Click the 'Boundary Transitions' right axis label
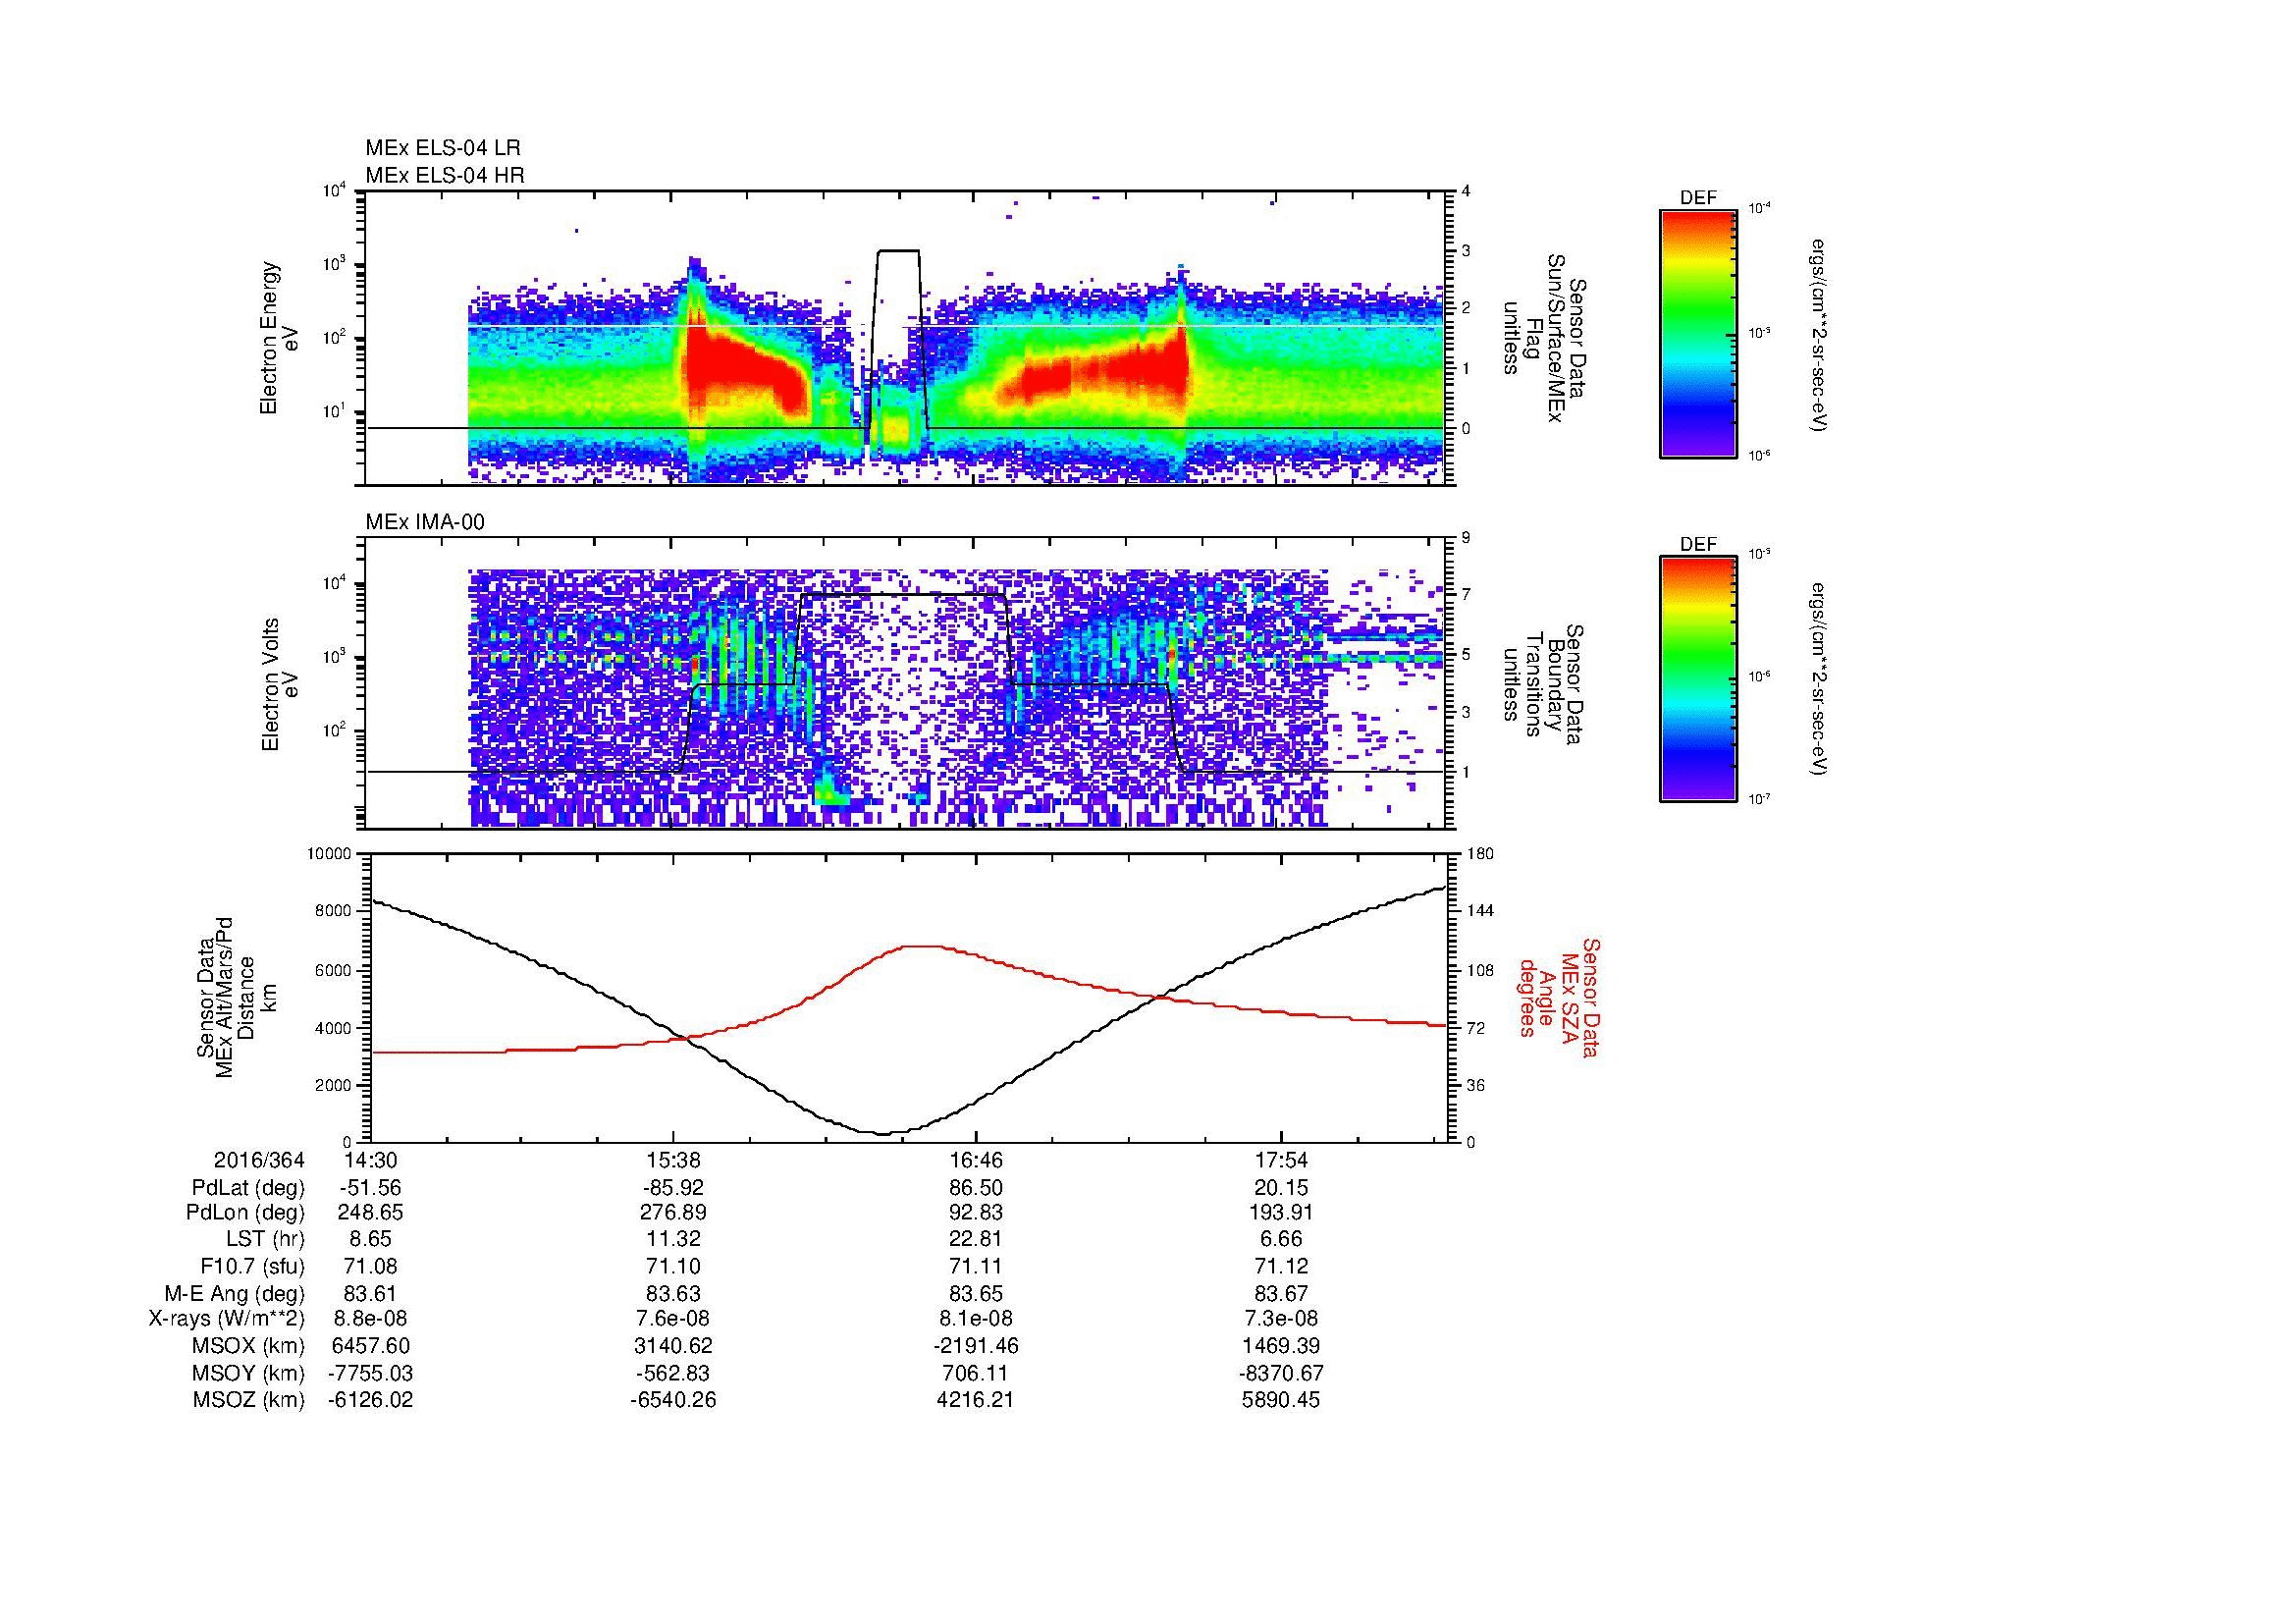Screen dimensions: 2296x1623 (1544, 685)
